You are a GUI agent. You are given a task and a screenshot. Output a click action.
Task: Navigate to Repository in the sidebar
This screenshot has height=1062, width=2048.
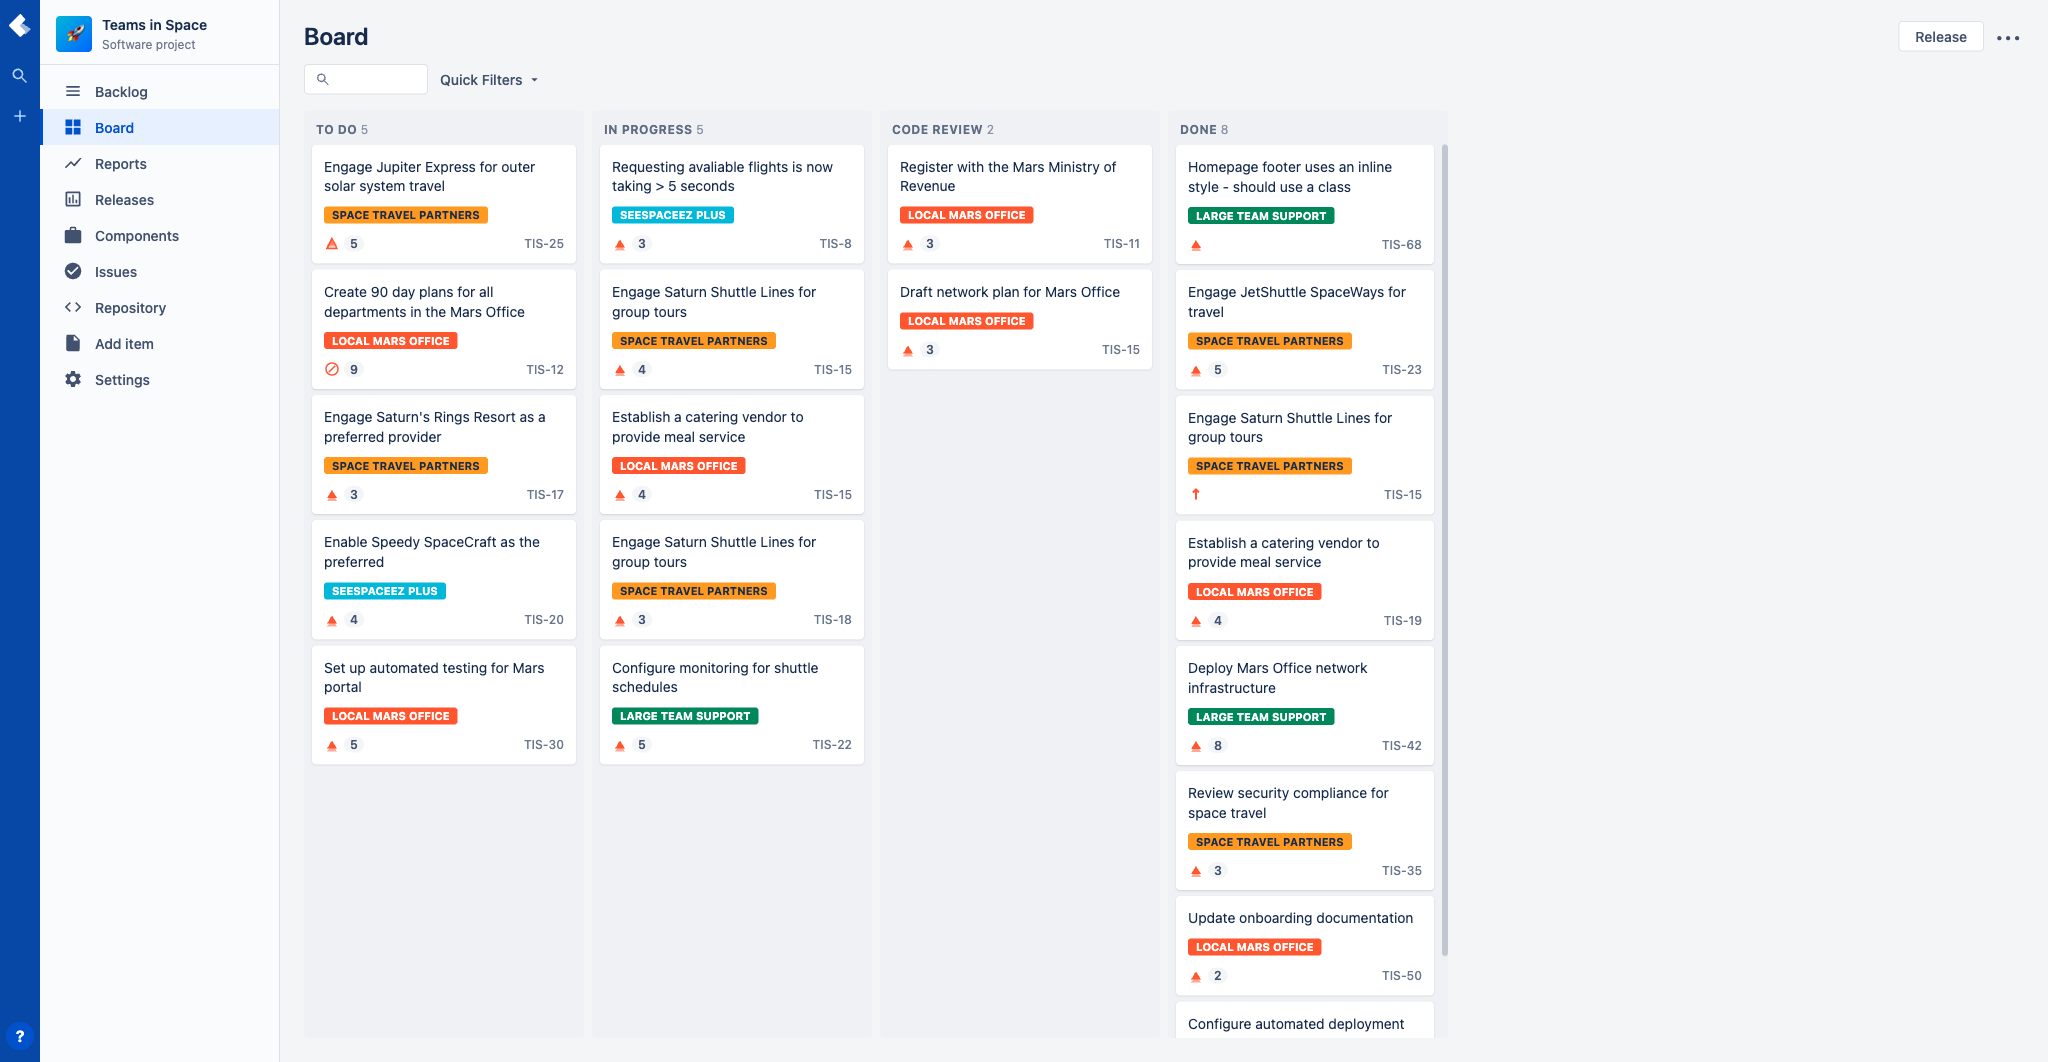[130, 308]
